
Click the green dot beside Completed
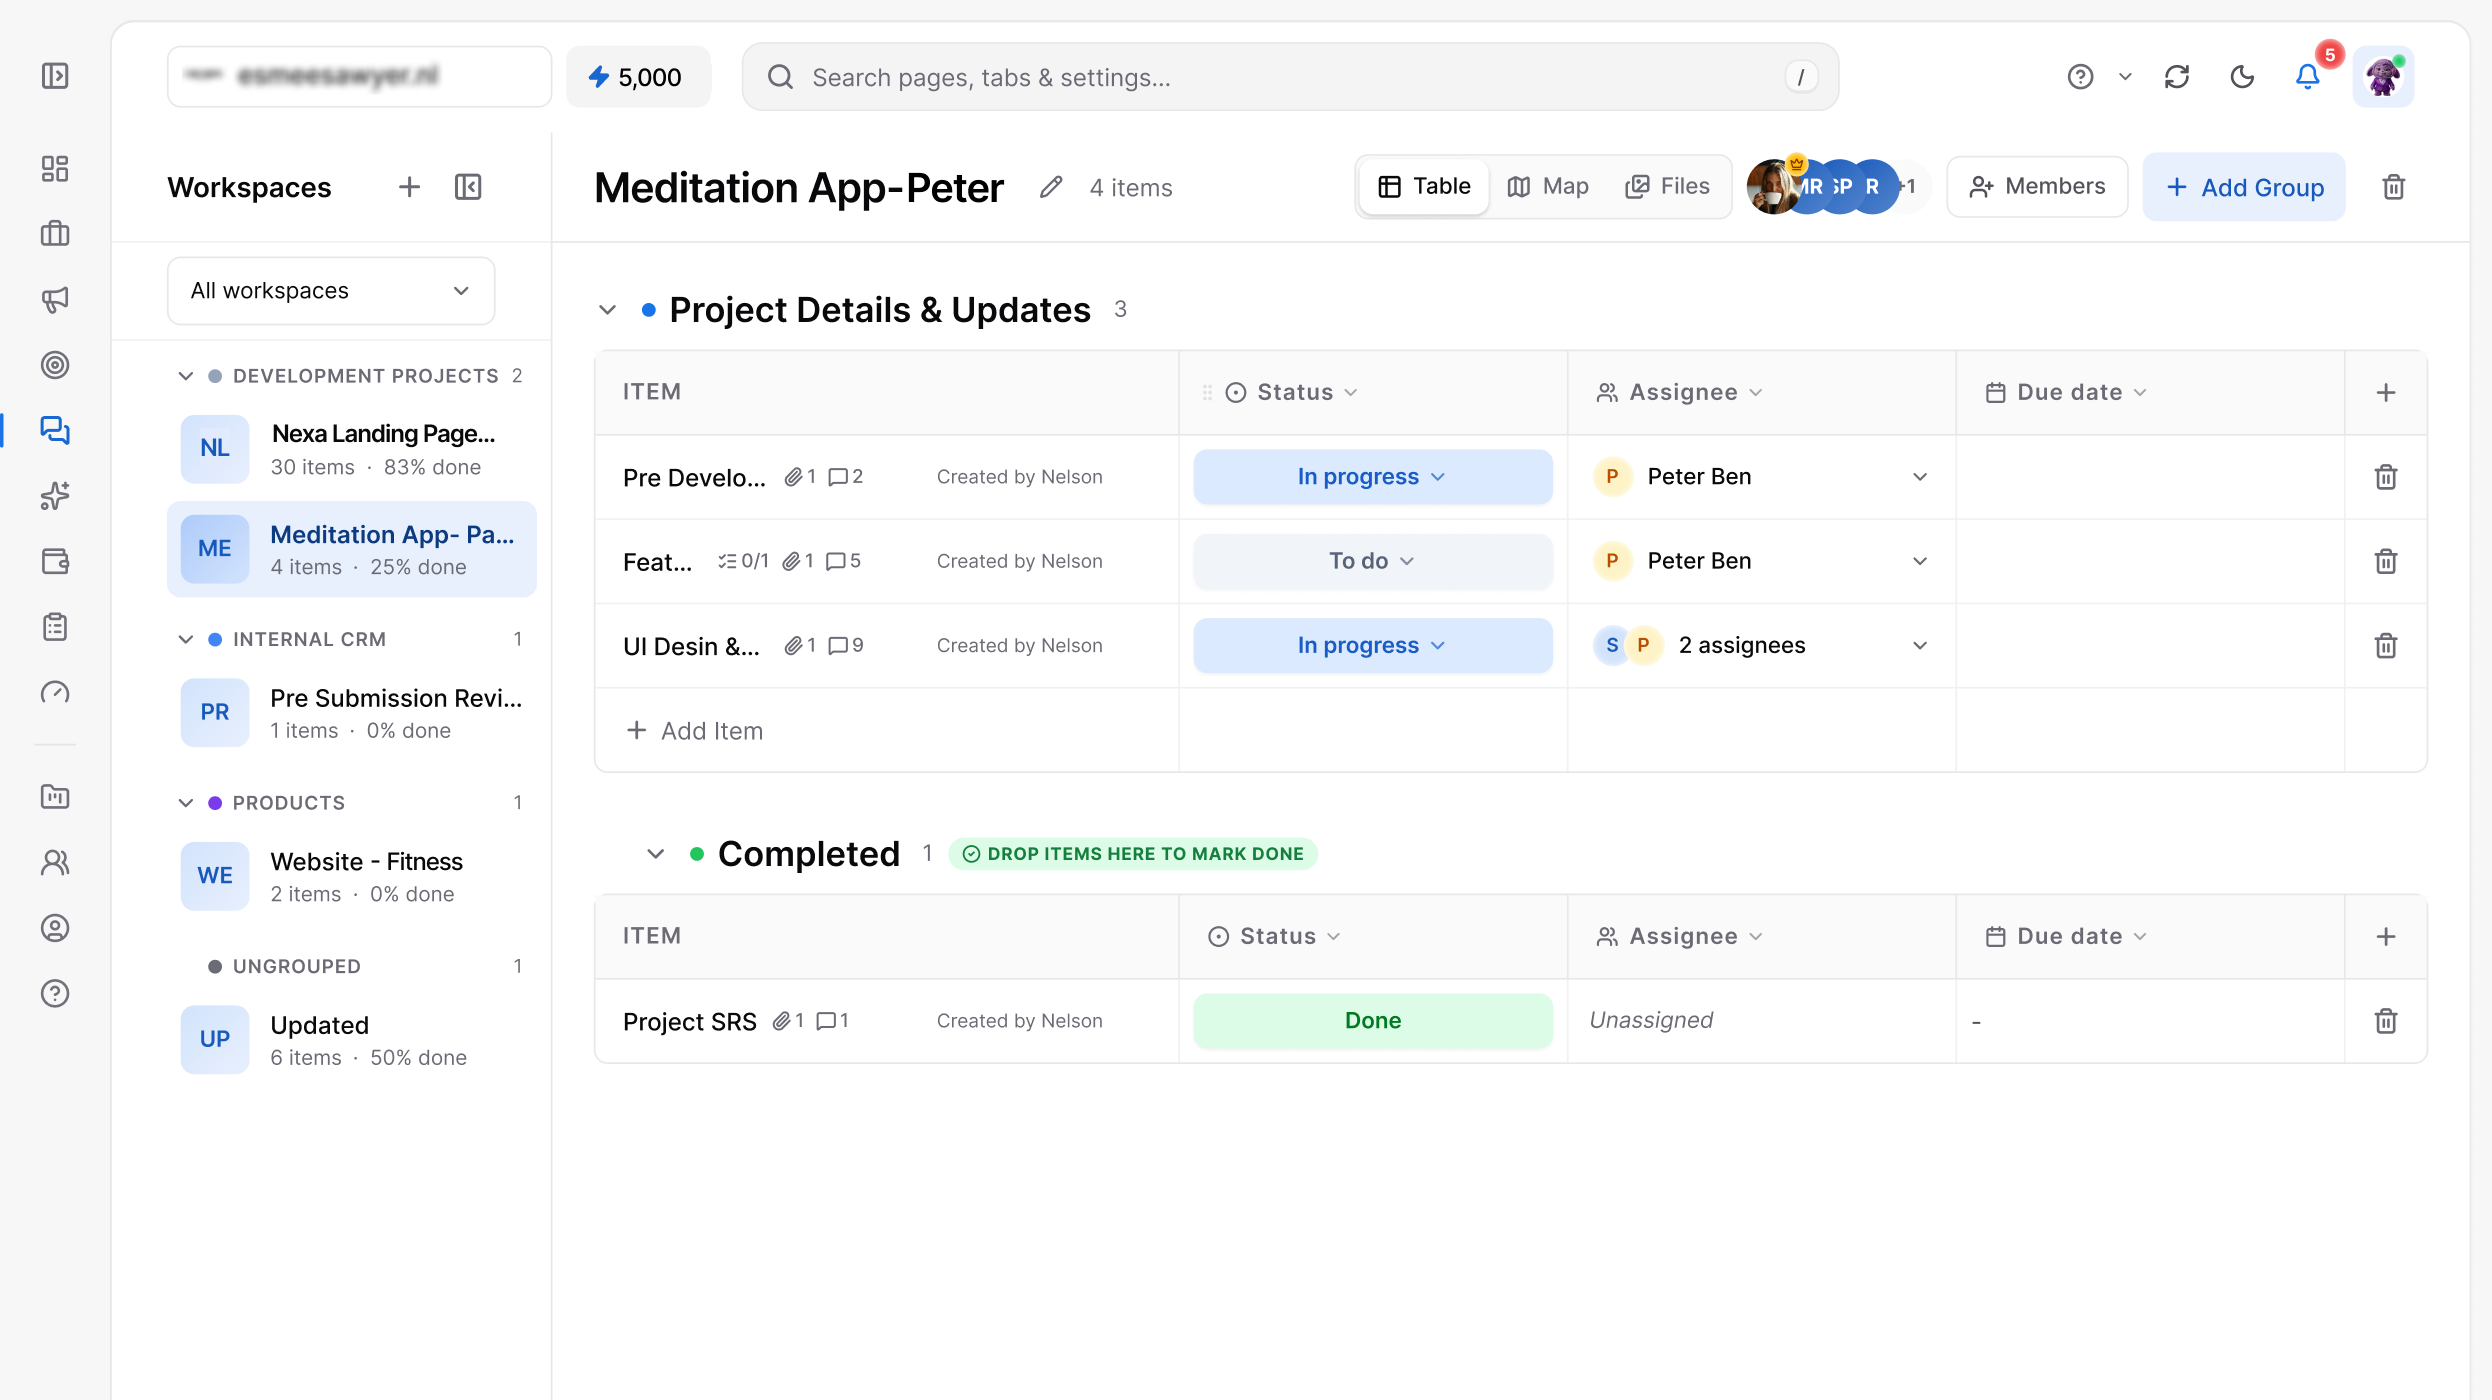697,854
